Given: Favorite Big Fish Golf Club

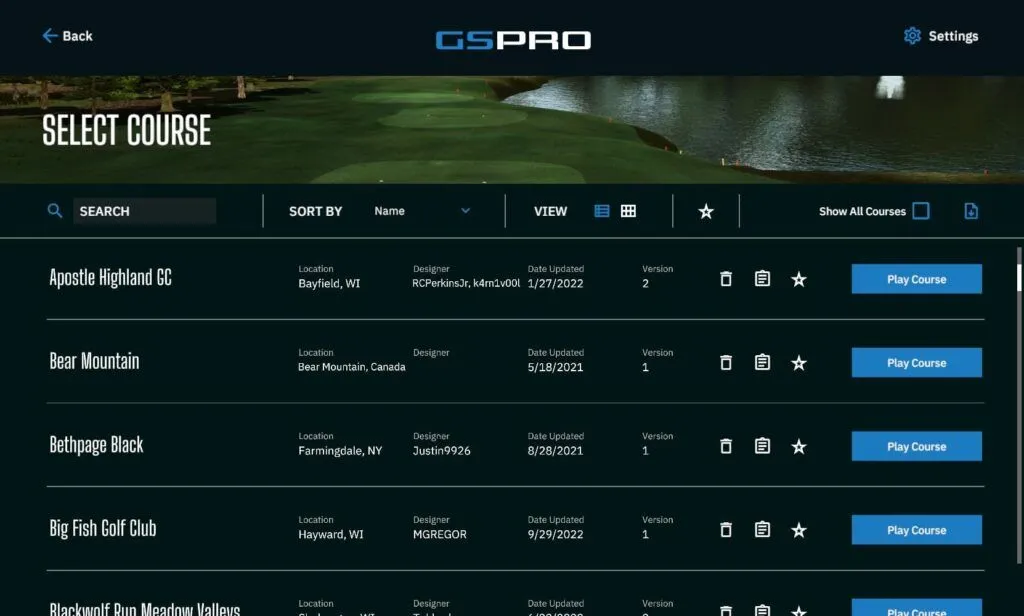Looking at the screenshot, I should (x=799, y=530).
